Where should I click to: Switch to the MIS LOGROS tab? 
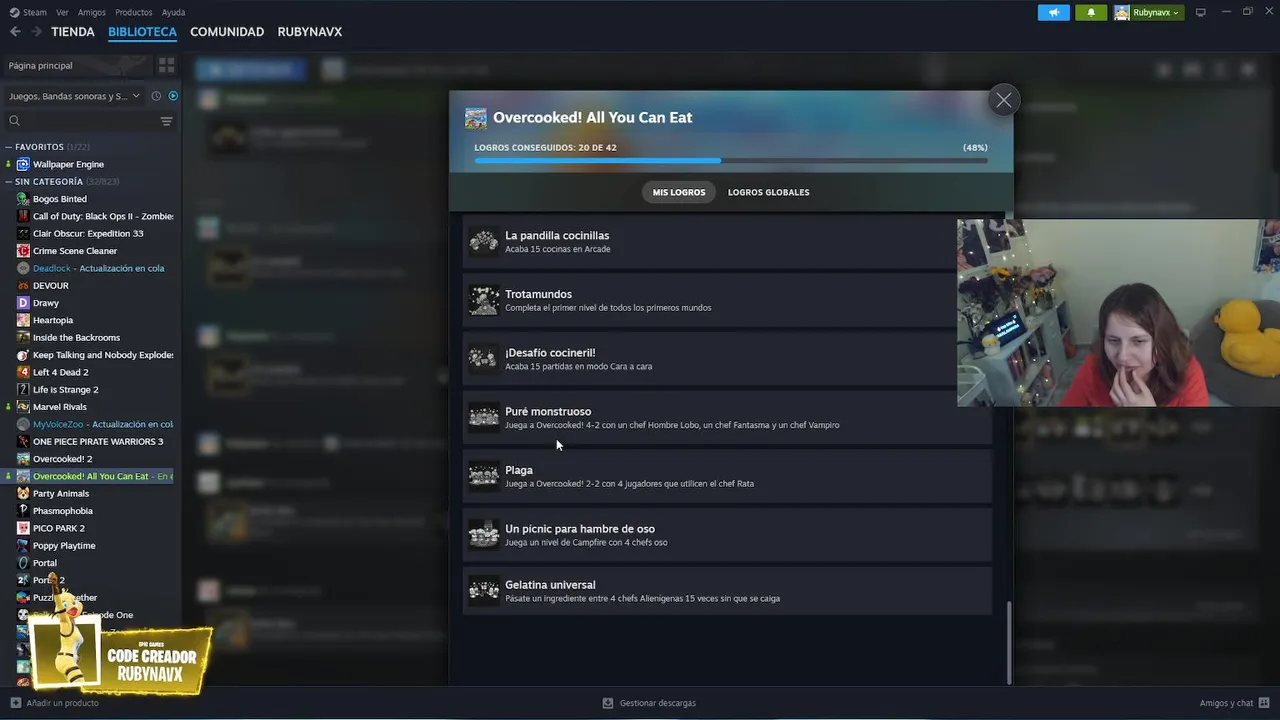(679, 192)
